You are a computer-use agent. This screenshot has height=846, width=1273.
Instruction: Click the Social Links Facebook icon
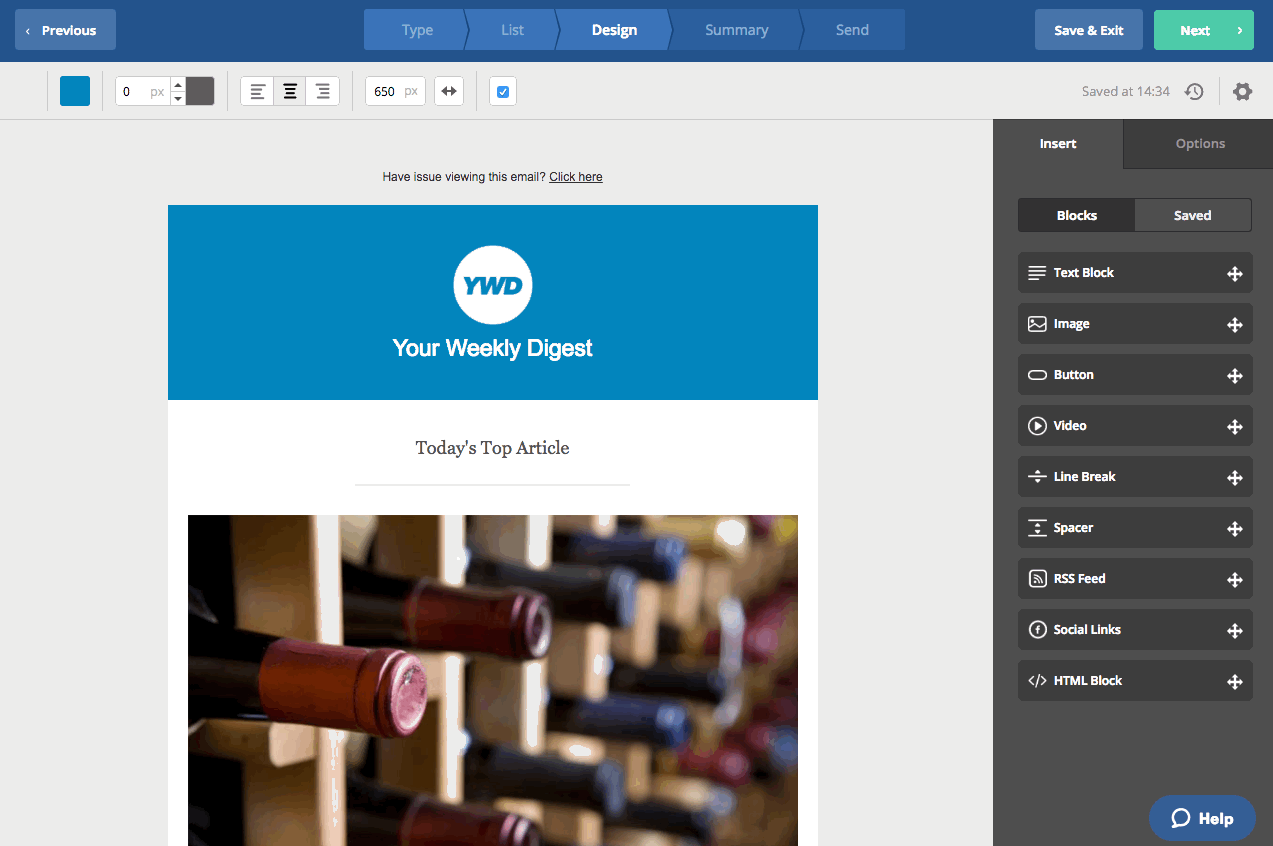pyautogui.click(x=1037, y=630)
